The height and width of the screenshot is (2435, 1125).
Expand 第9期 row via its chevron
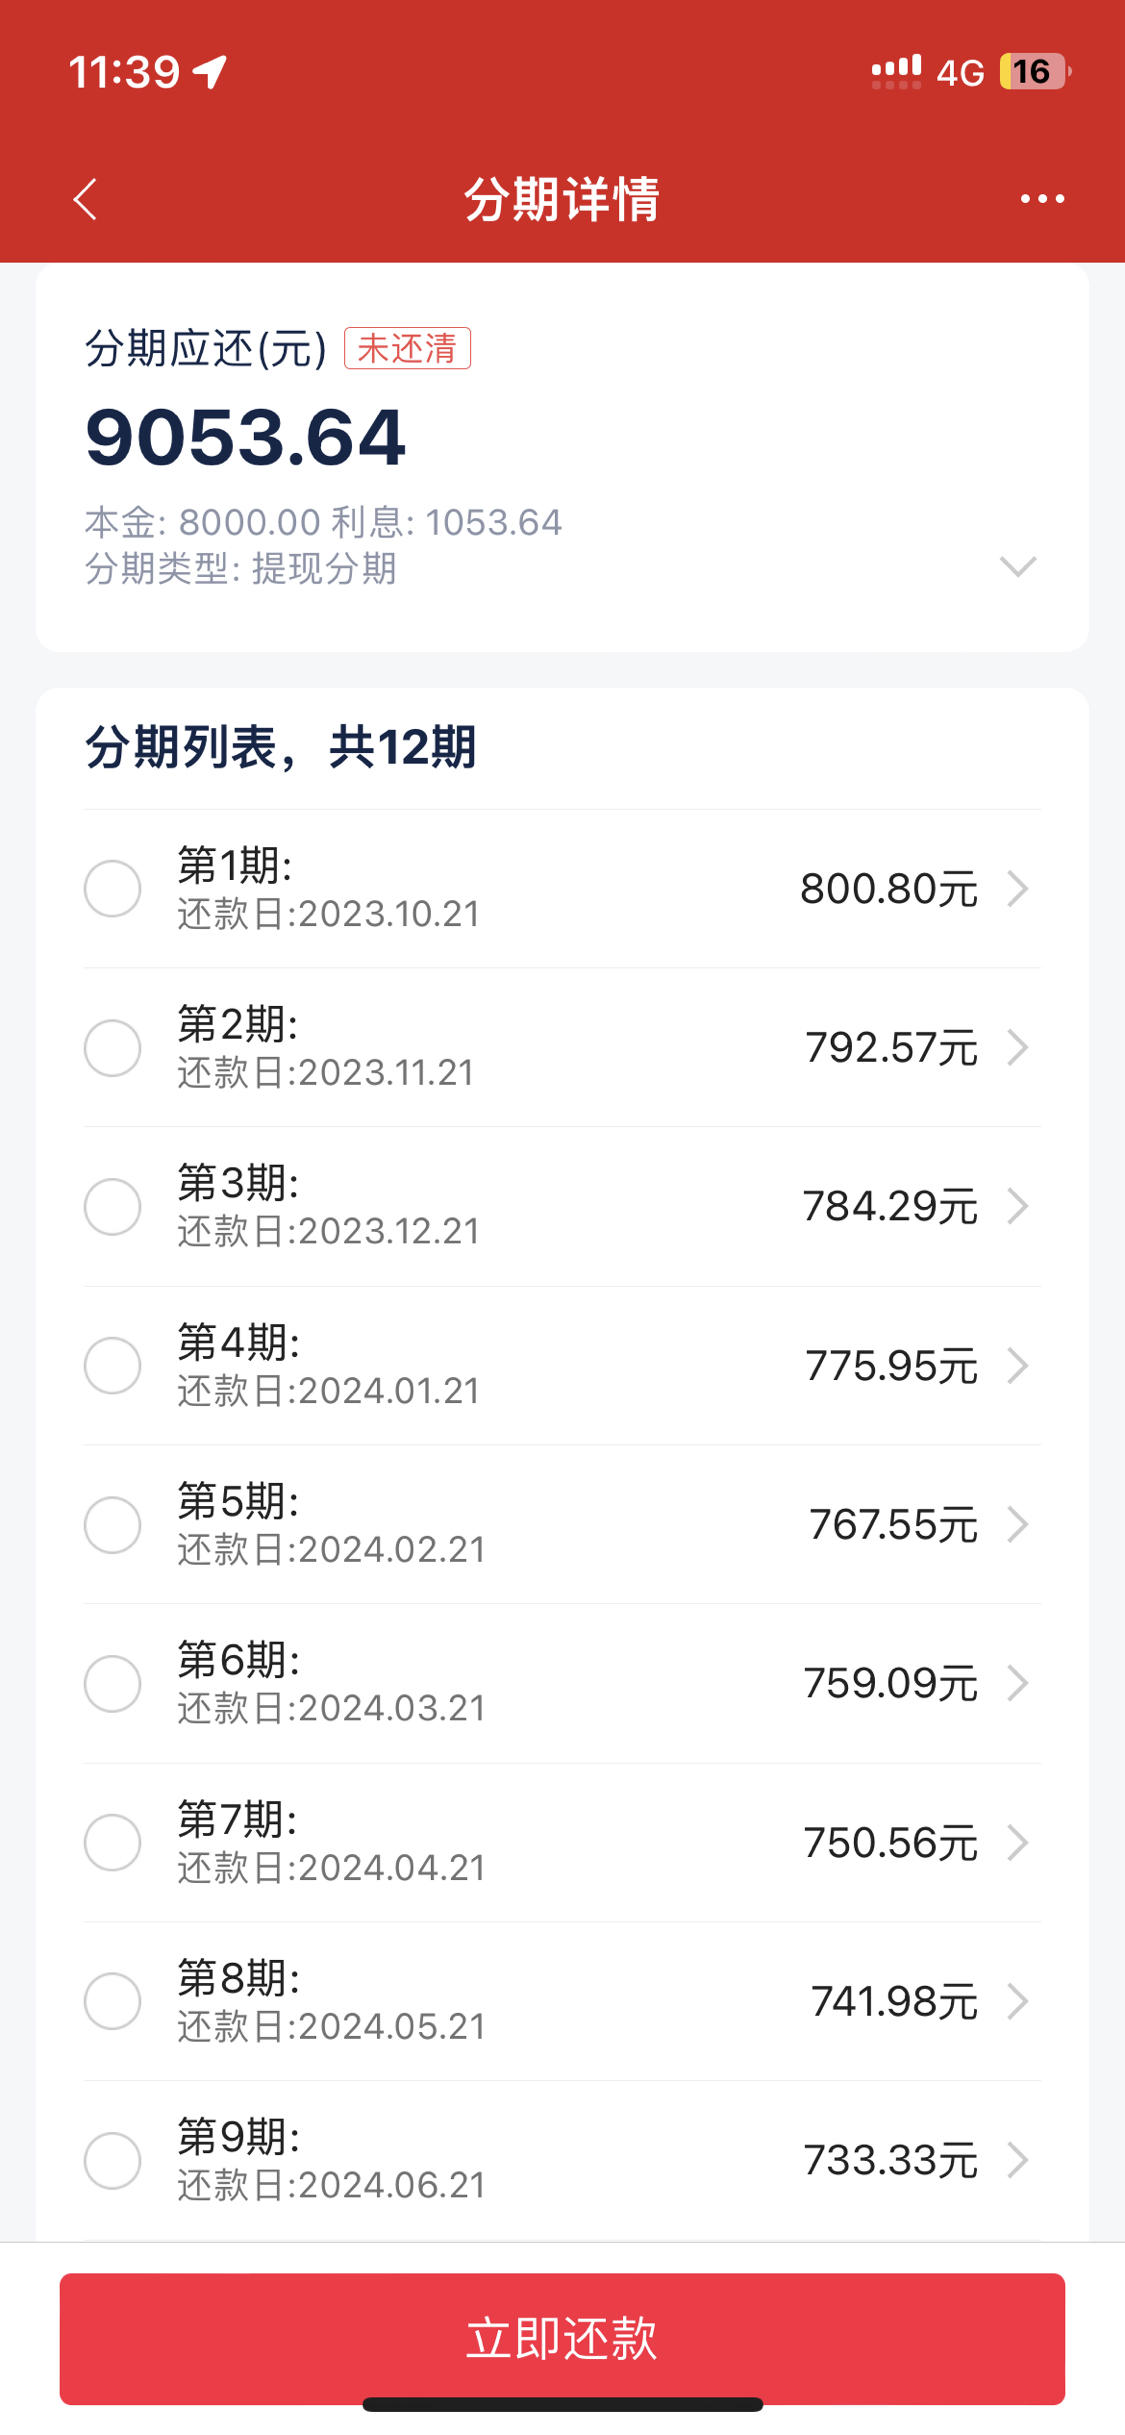pyautogui.click(x=1018, y=2160)
